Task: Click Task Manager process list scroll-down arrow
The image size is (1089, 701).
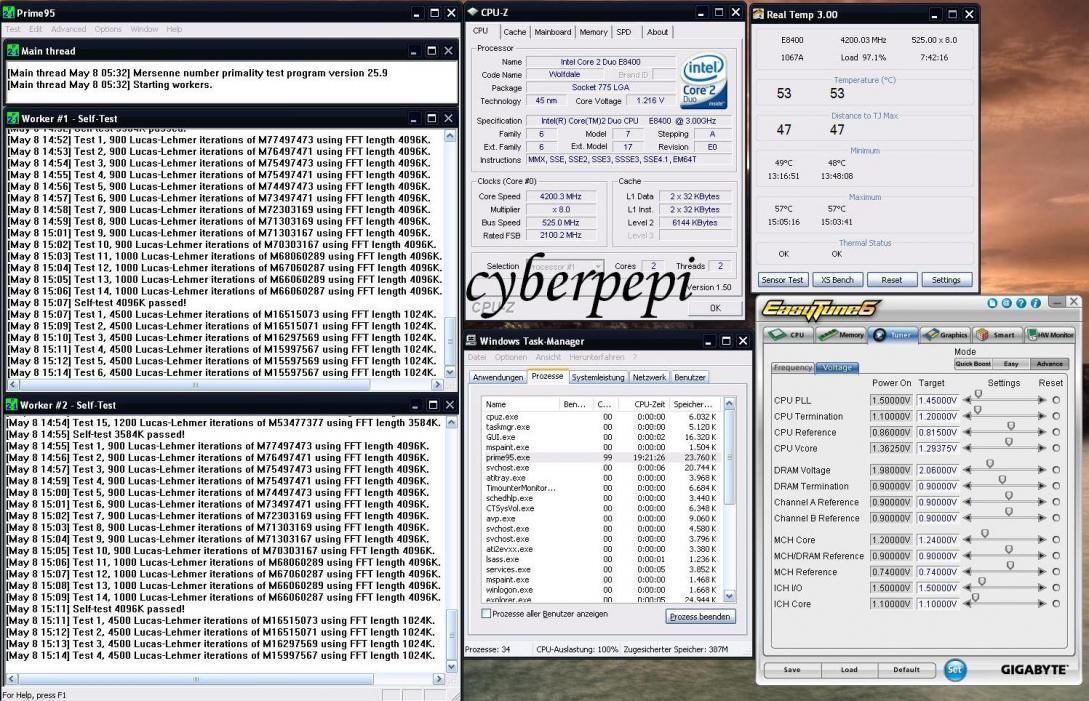Action: click(729, 596)
